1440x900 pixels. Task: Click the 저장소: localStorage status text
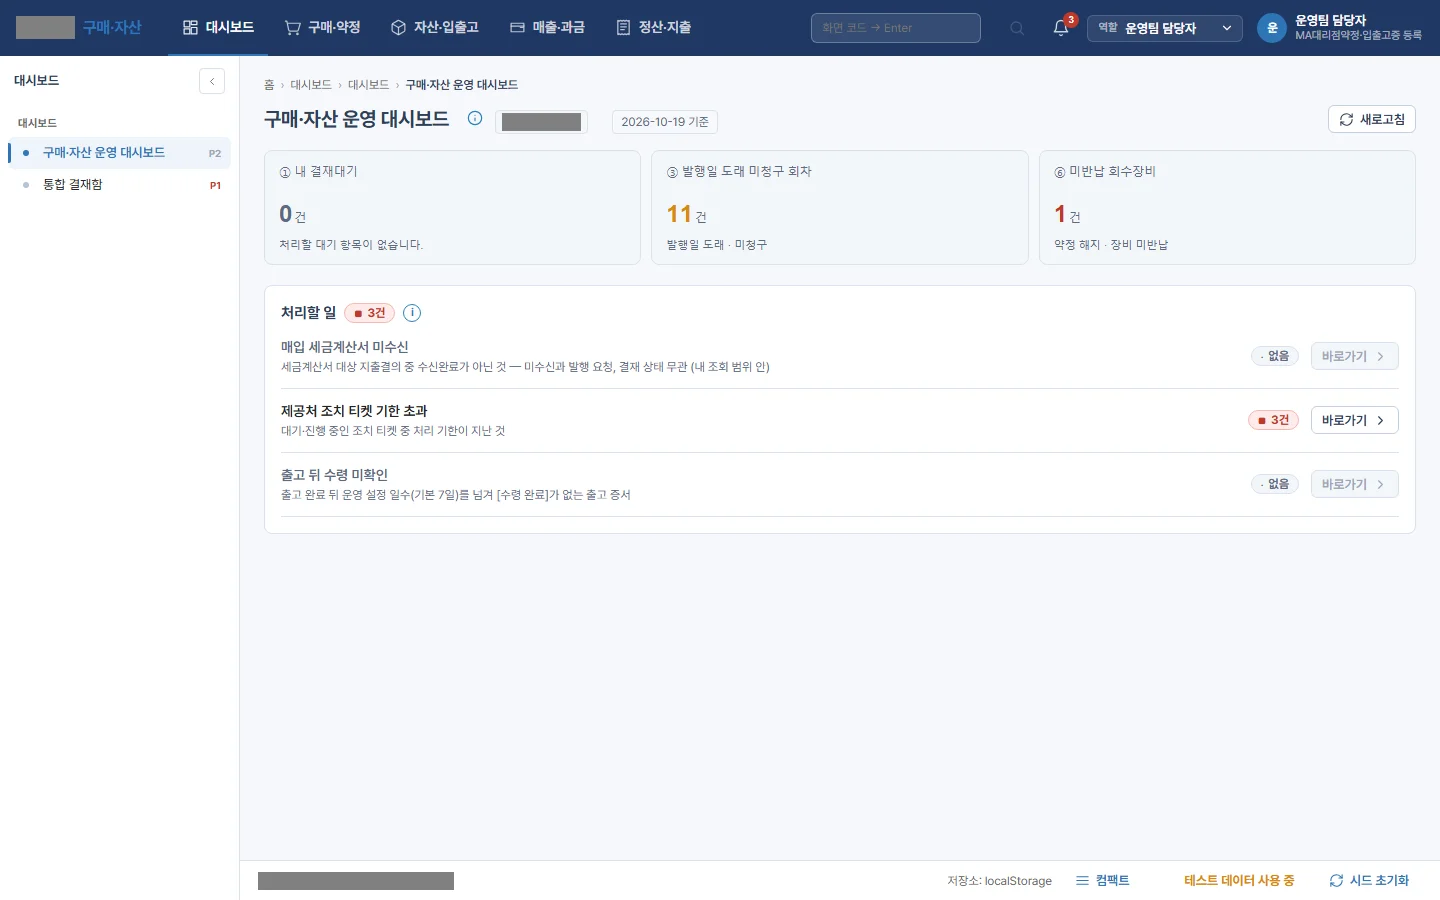[x=1000, y=881]
